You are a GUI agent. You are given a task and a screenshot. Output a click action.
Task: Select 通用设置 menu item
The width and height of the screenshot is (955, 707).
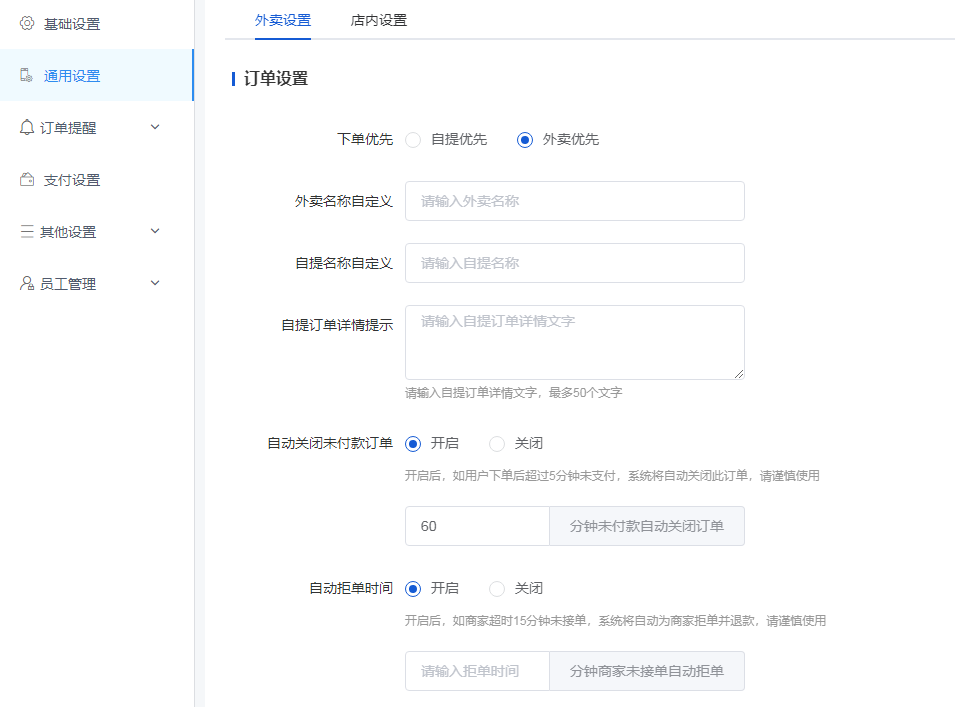pyautogui.click(x=96, y=76)
